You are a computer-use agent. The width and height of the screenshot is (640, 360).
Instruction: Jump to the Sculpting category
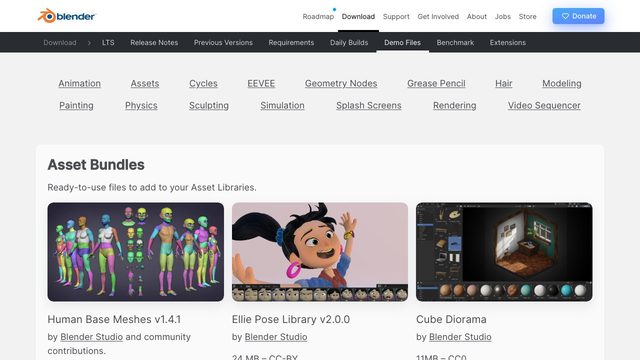pos(209,105)
